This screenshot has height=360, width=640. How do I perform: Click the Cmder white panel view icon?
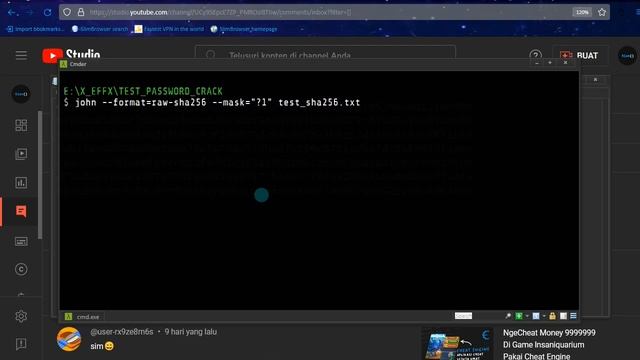[563, 316]
